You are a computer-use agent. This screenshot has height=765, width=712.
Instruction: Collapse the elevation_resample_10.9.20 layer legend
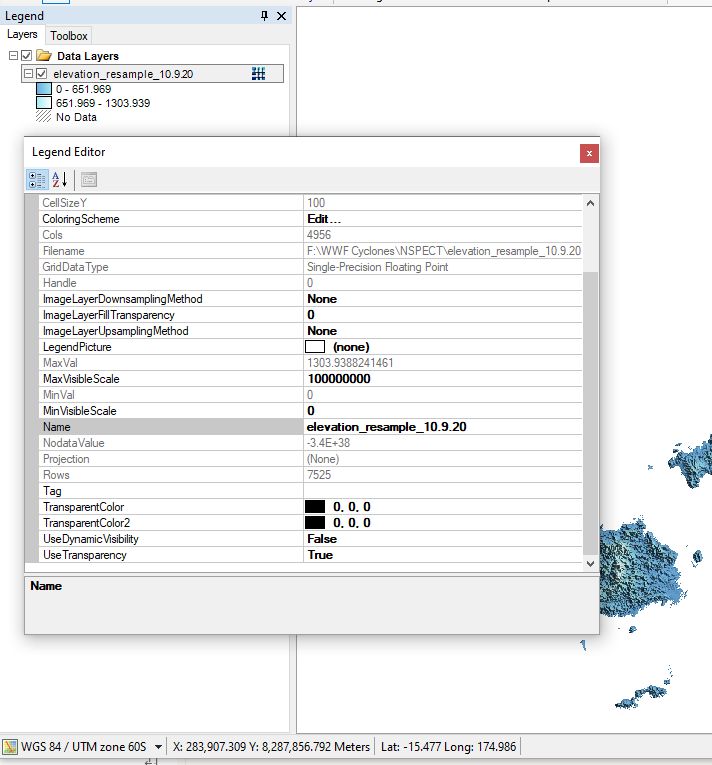pyautogui.click(x=28, y=74)
